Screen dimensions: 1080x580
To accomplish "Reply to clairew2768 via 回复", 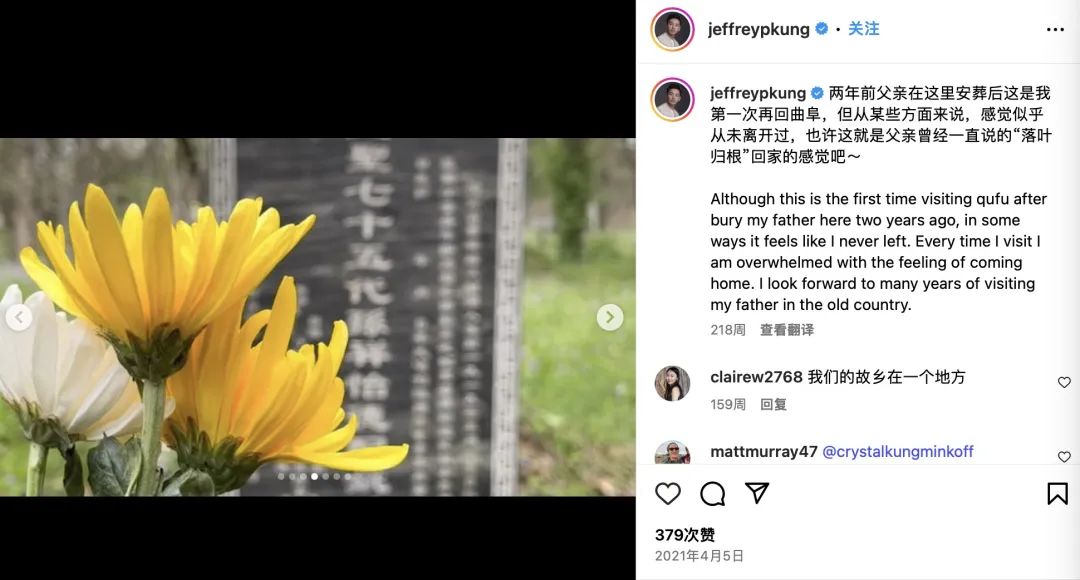I will point(773,404).
